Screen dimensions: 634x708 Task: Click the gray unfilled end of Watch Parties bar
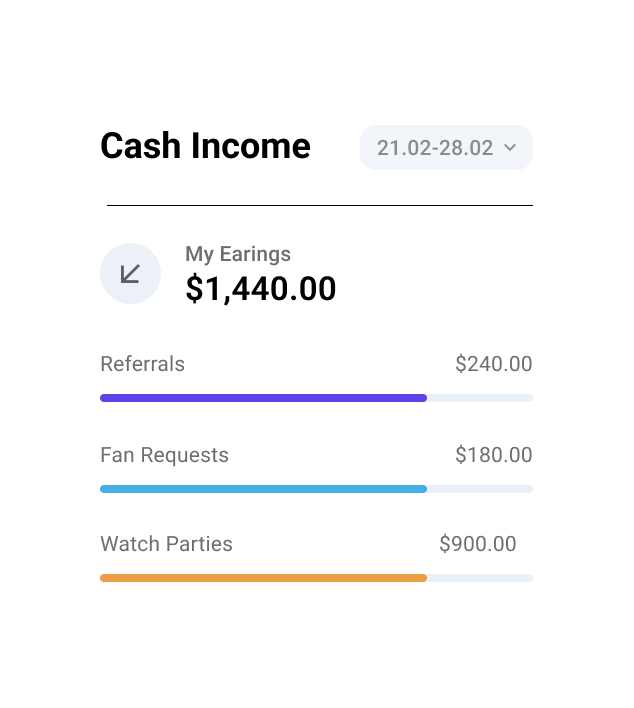(480, 578)
